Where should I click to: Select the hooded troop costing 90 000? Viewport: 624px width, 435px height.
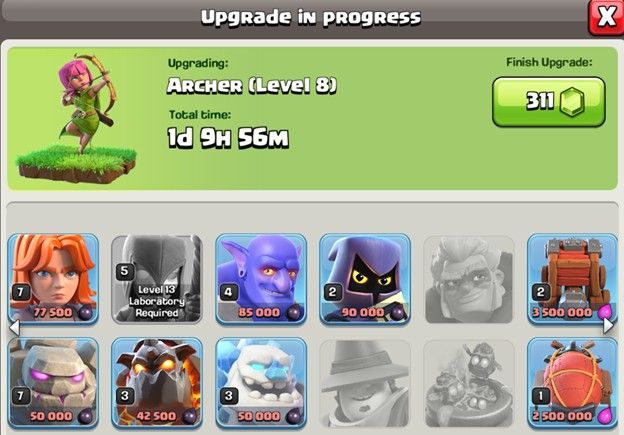click(365, 279)
